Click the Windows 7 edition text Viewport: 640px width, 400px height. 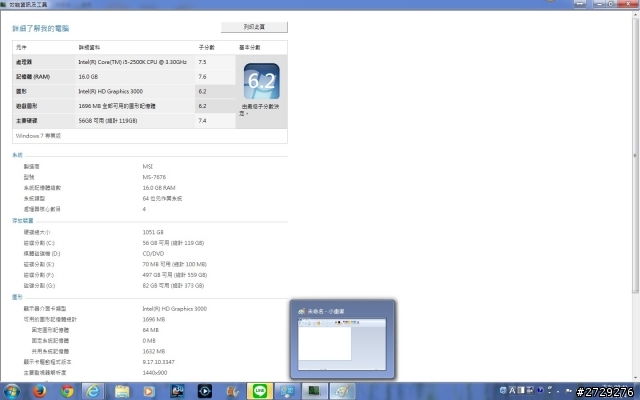38,136
